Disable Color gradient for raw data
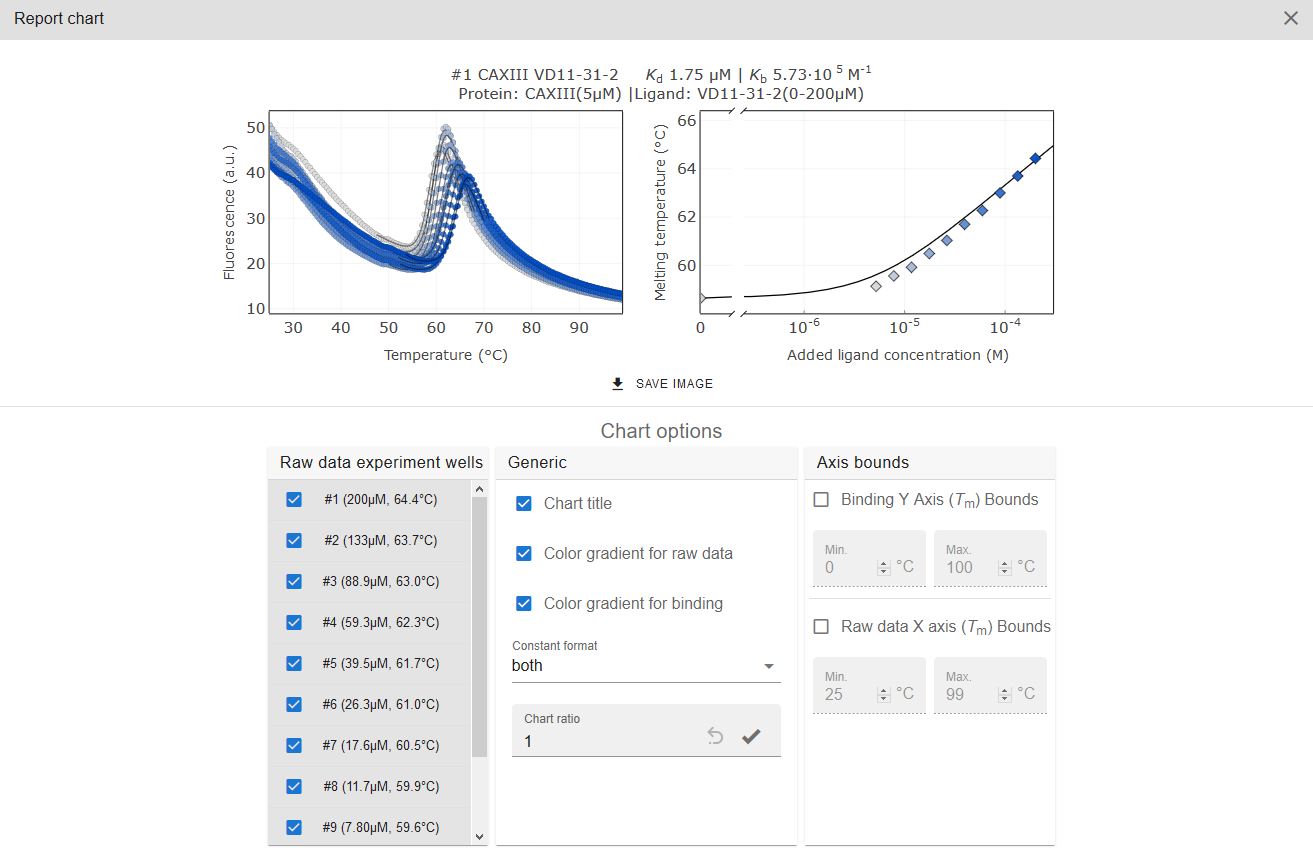This screenshot has width=1313, height=853. (523, 554)
